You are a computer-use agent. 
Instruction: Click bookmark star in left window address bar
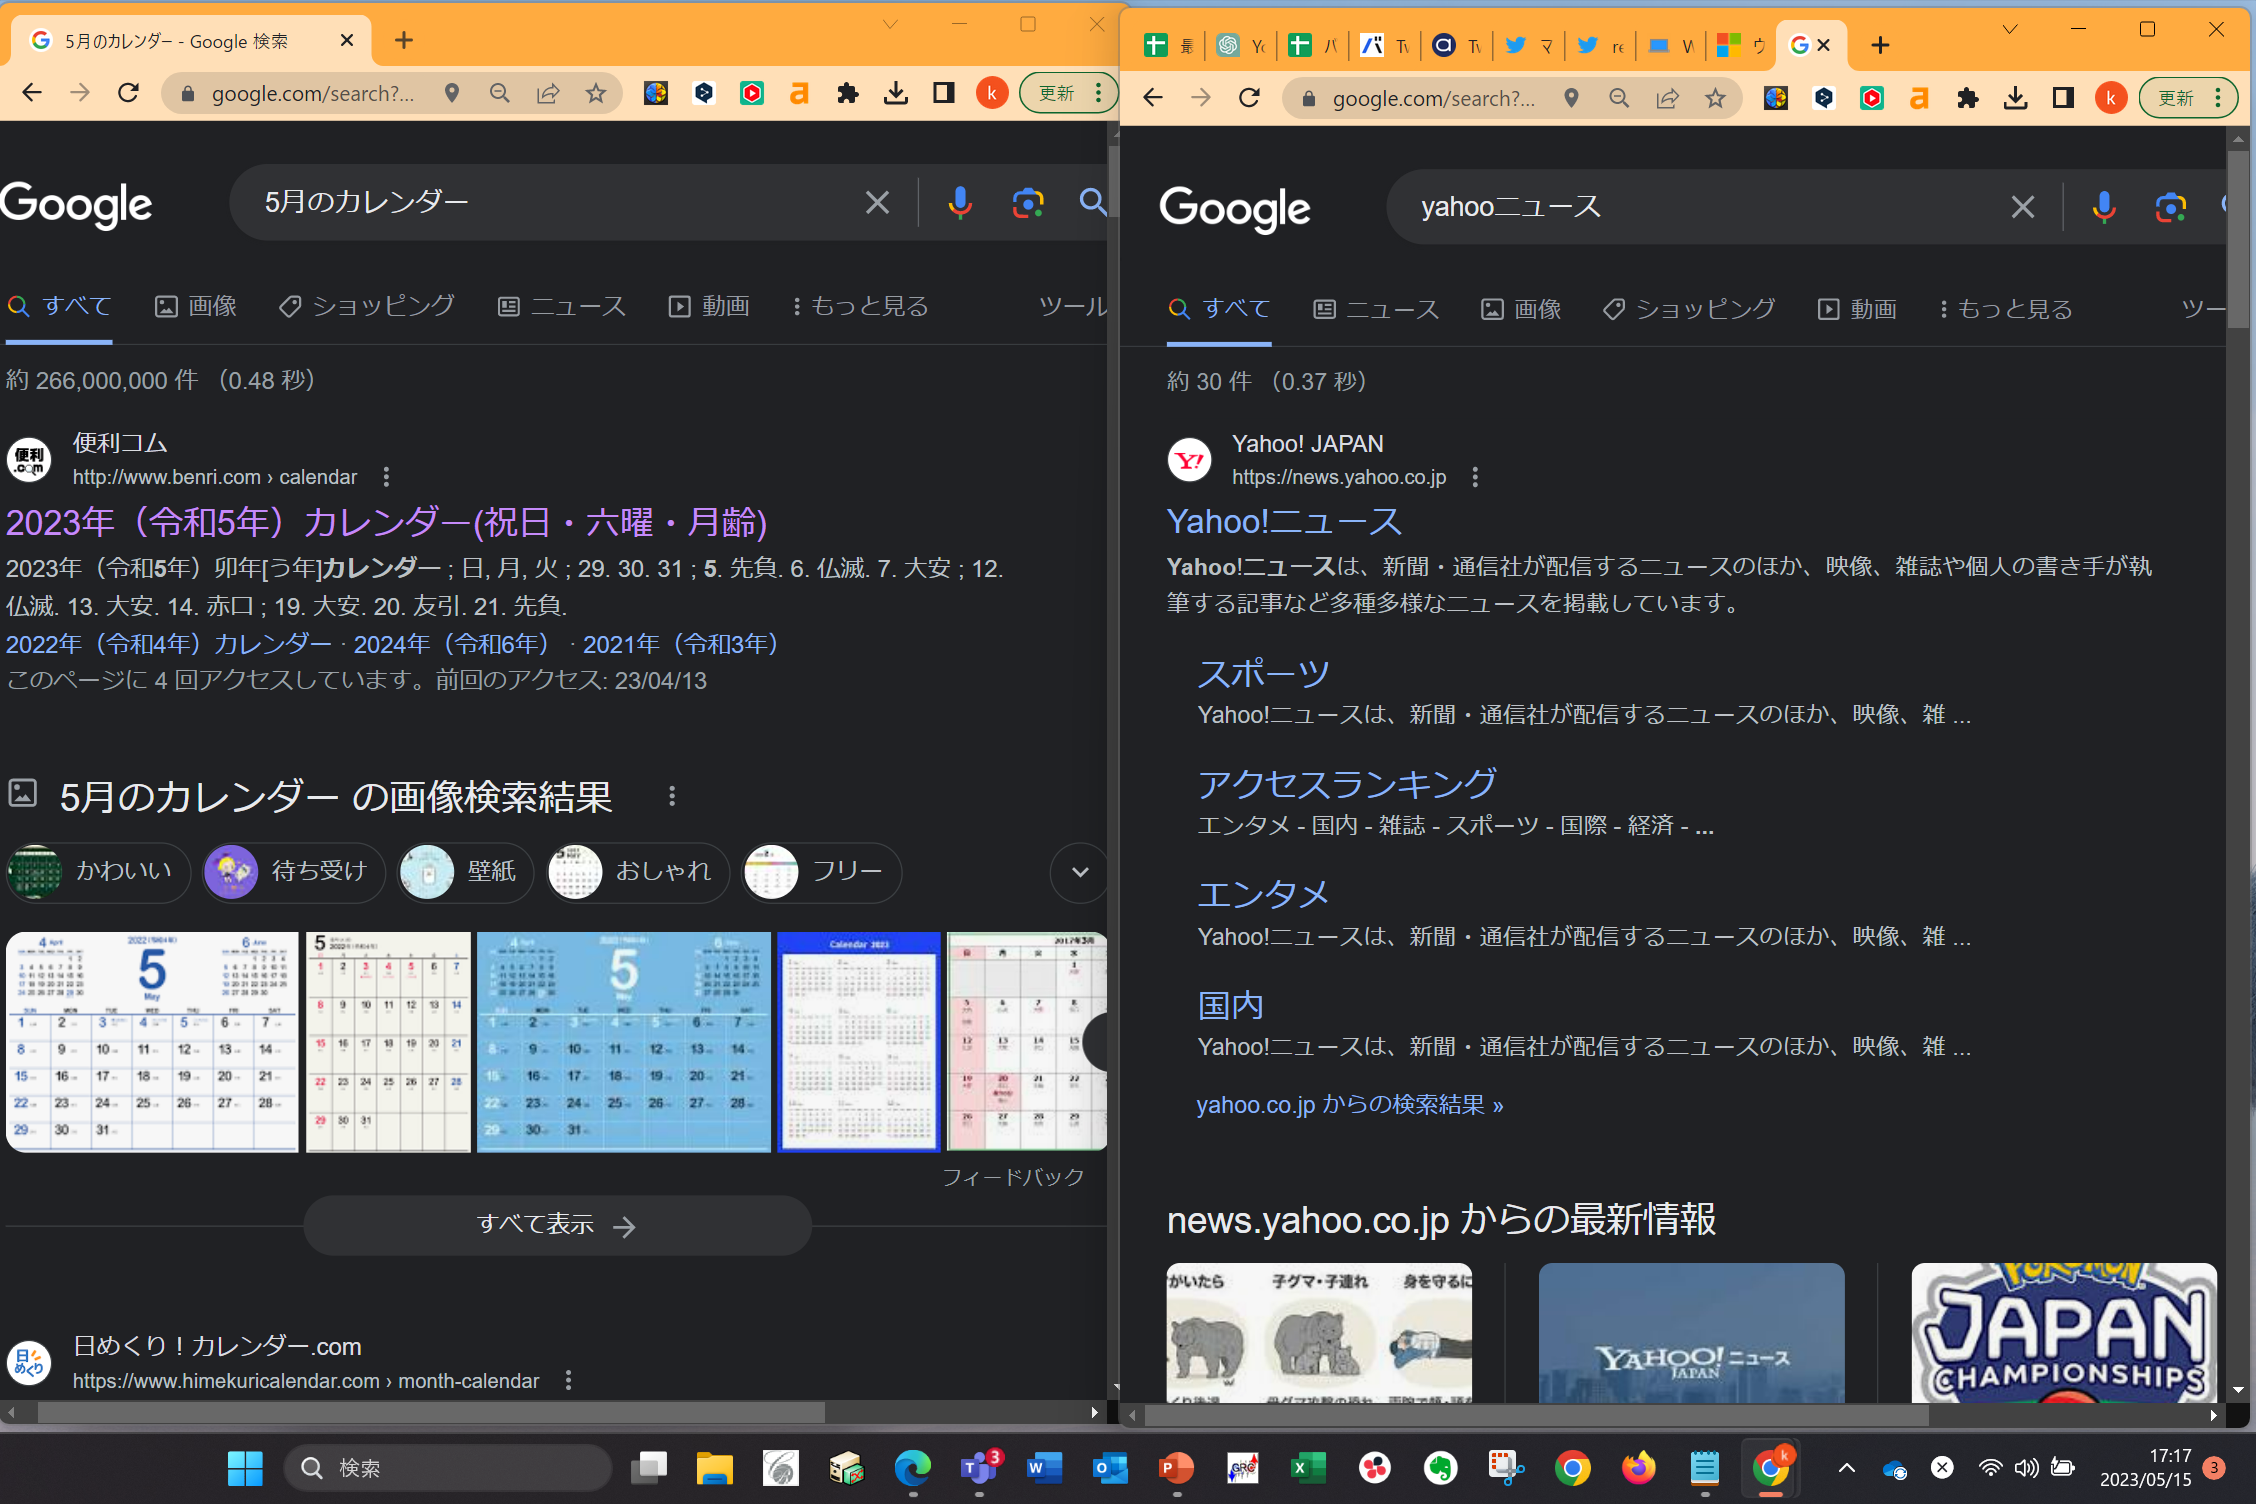pos(596,93)
